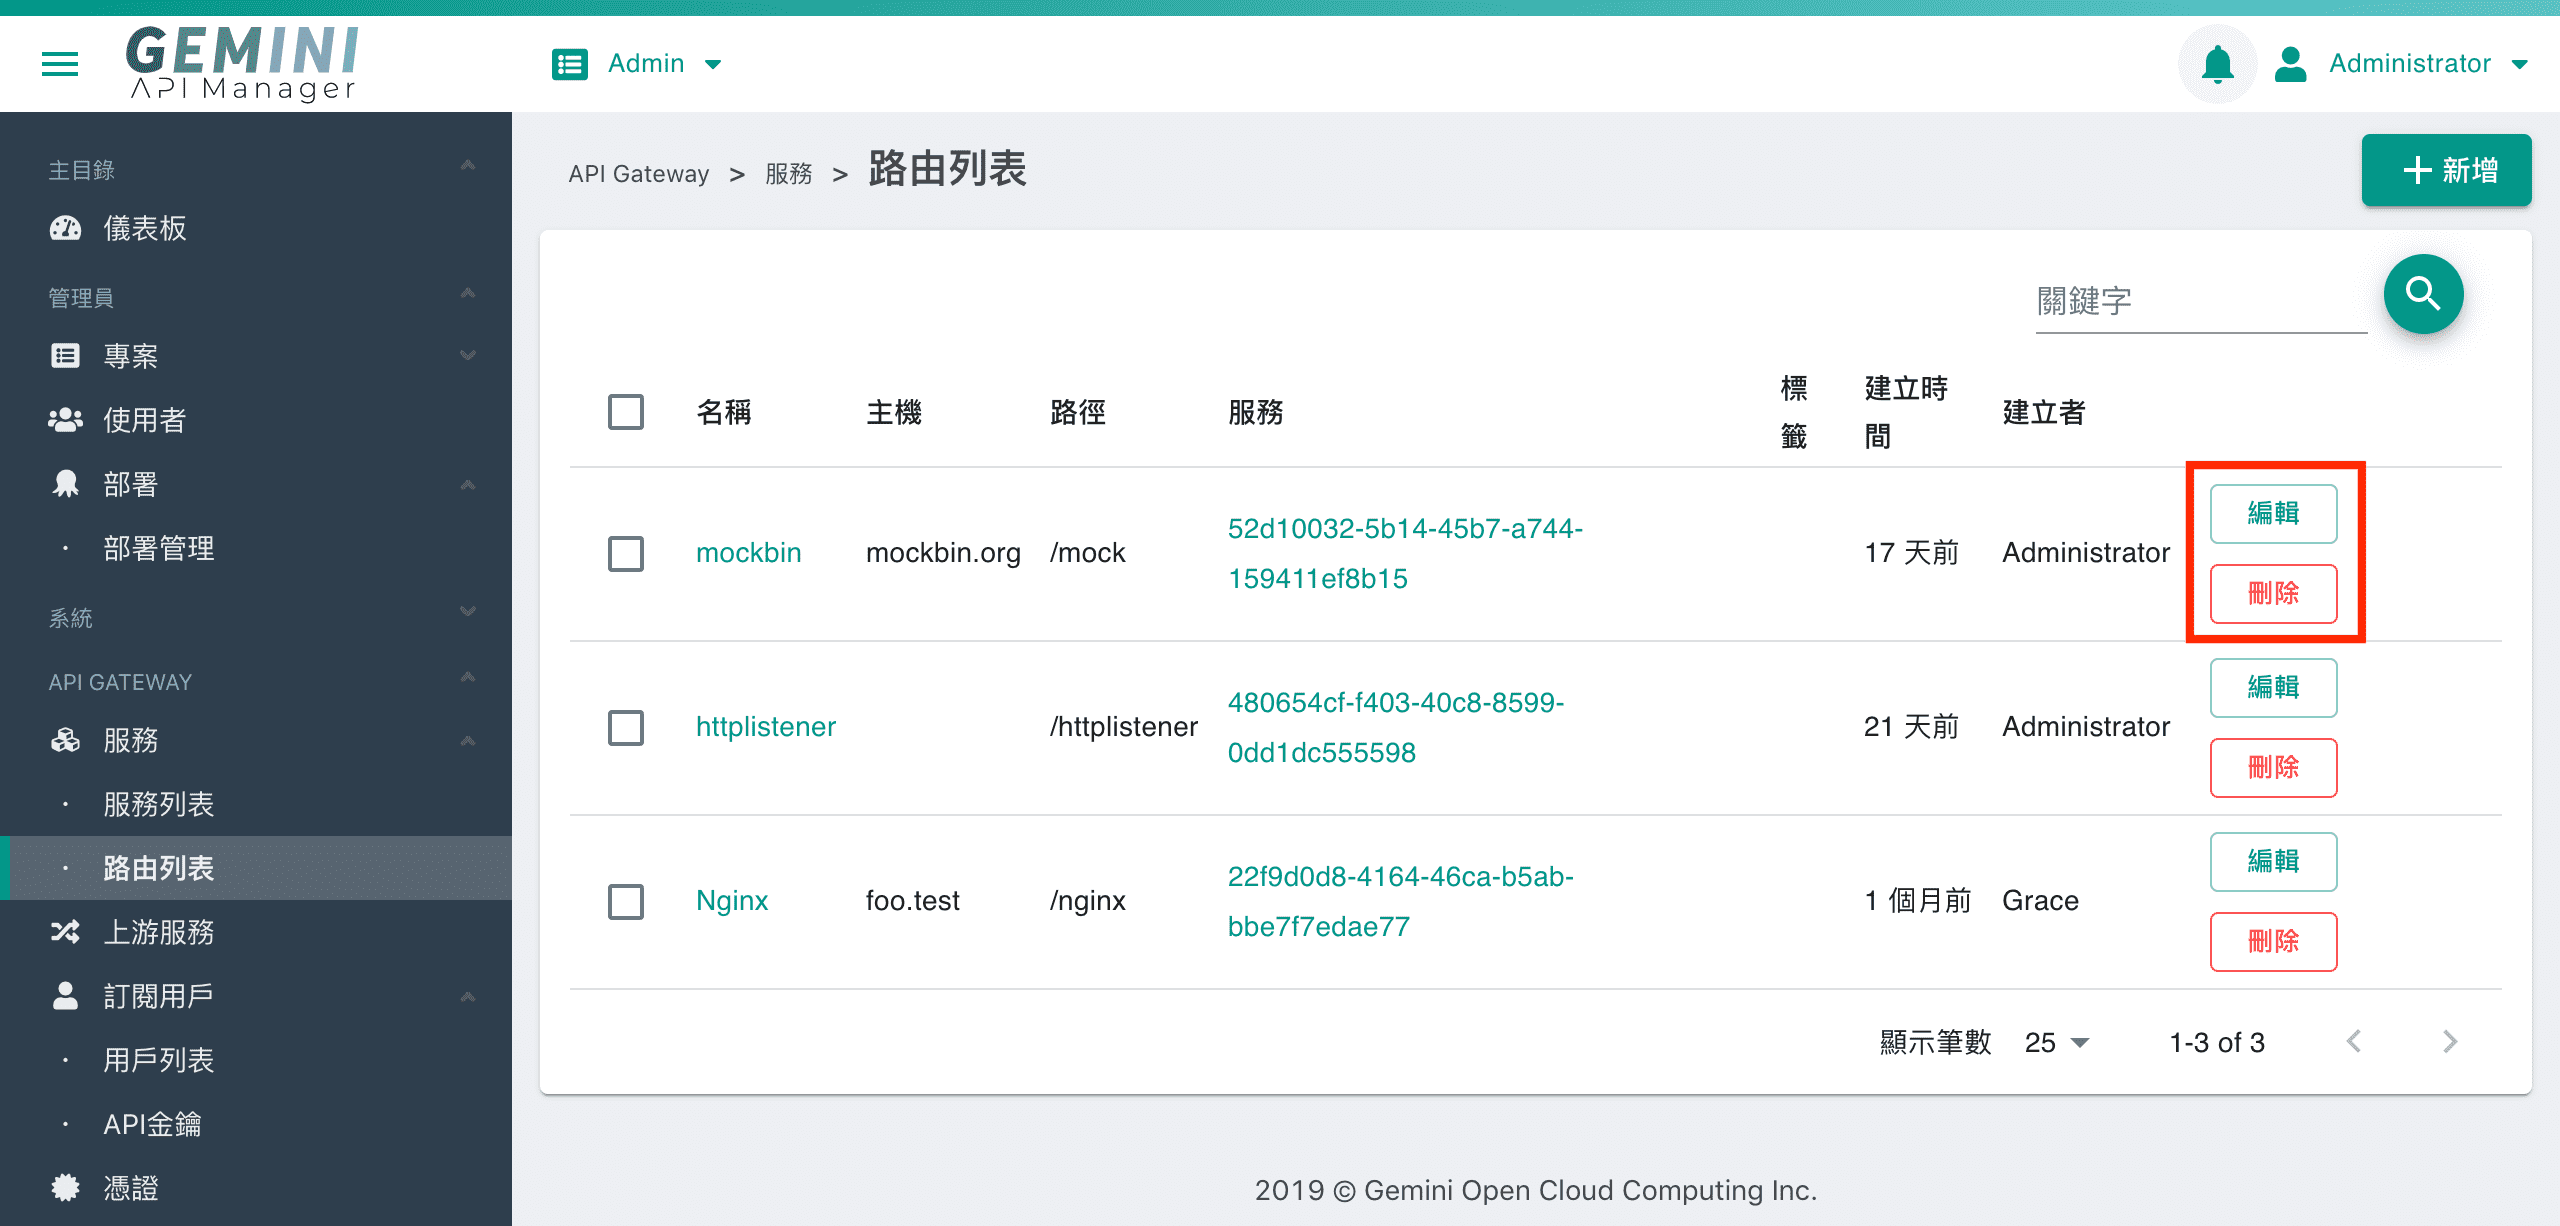Open the Nginx route link
The height and width of the screenshot is (1226, 2560).
[732, 901]
